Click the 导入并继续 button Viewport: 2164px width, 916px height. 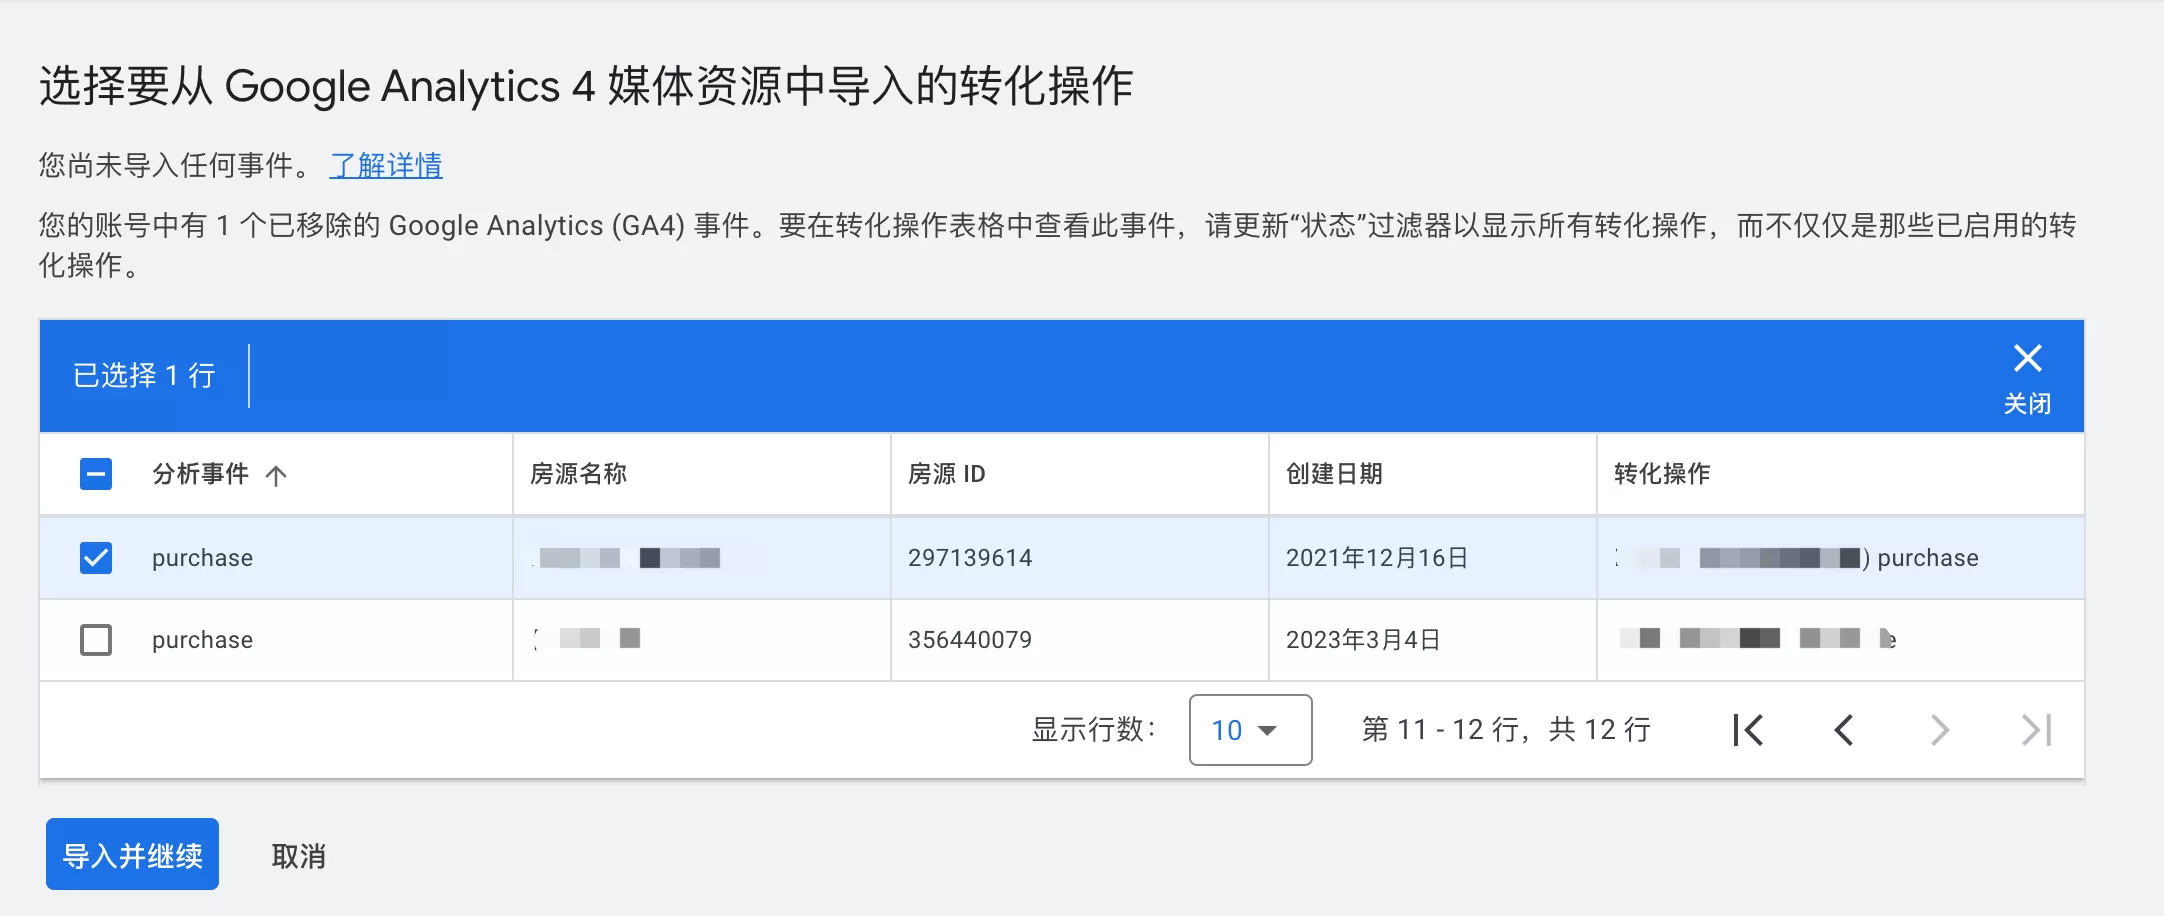(132, 854)
